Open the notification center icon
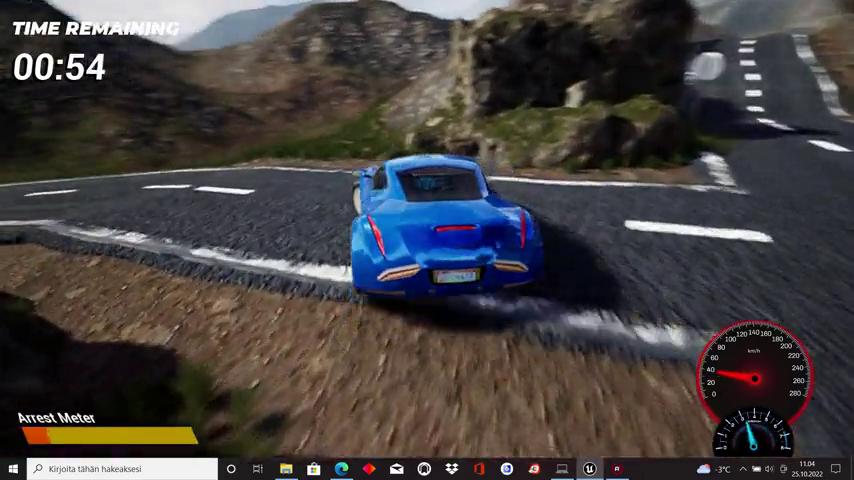Screen dimensions: 854x480 click(x=836, y=469)
